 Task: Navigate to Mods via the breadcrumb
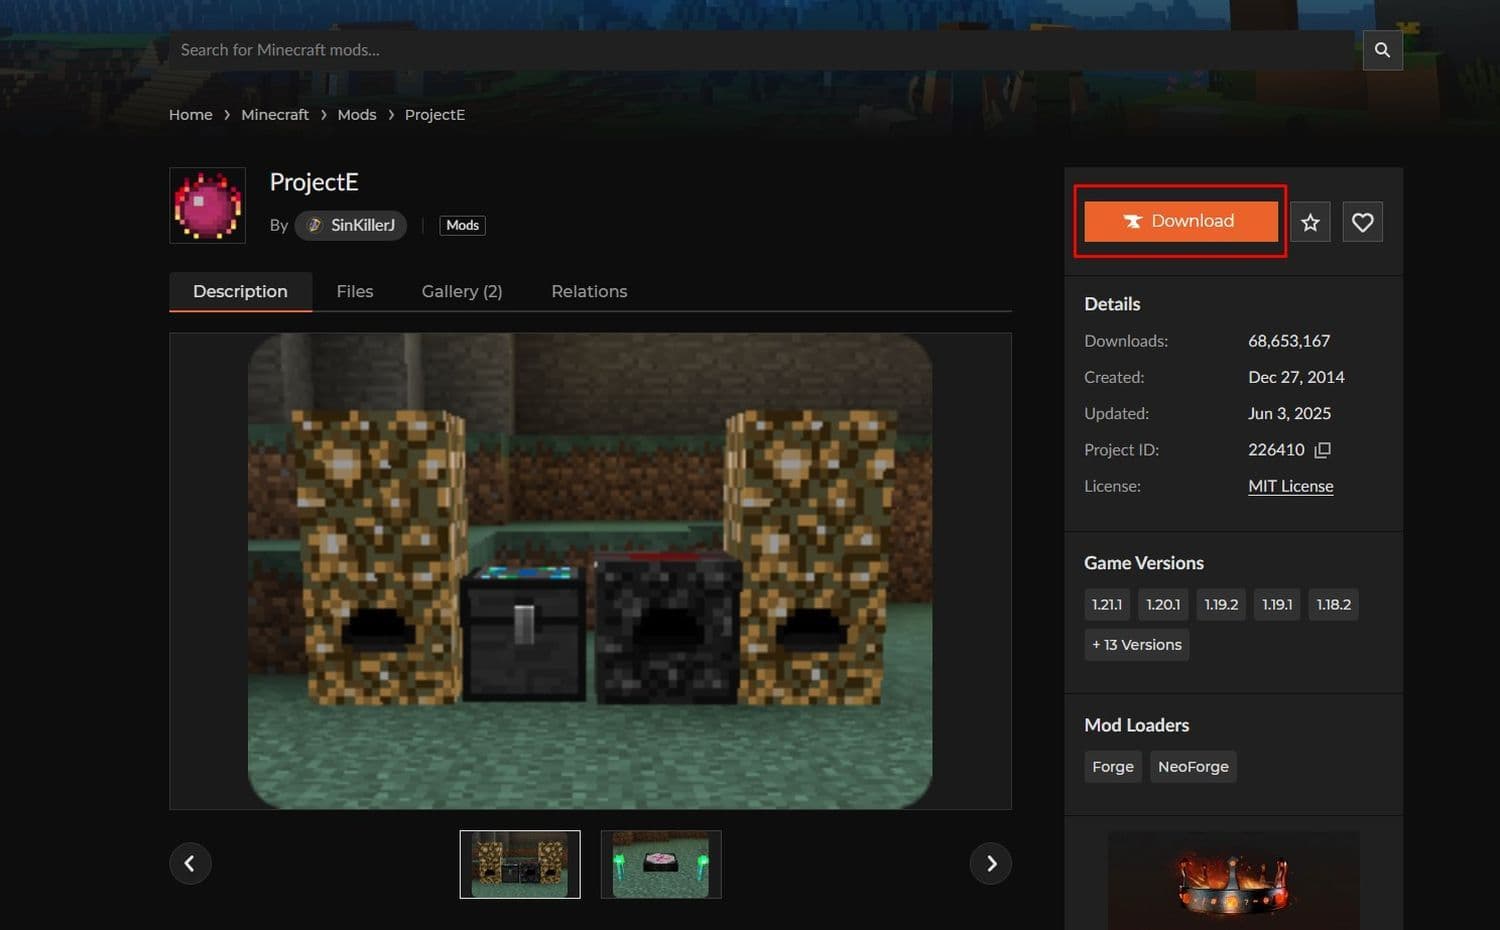click(x=357, y=114)
